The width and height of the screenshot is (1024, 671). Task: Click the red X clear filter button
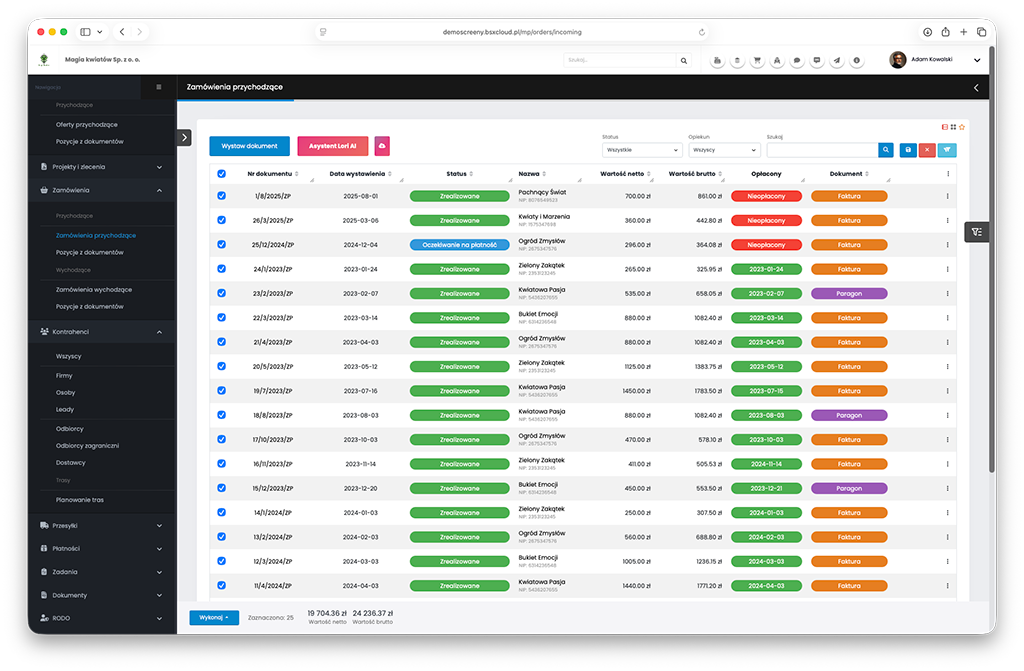tap(927, 150)
